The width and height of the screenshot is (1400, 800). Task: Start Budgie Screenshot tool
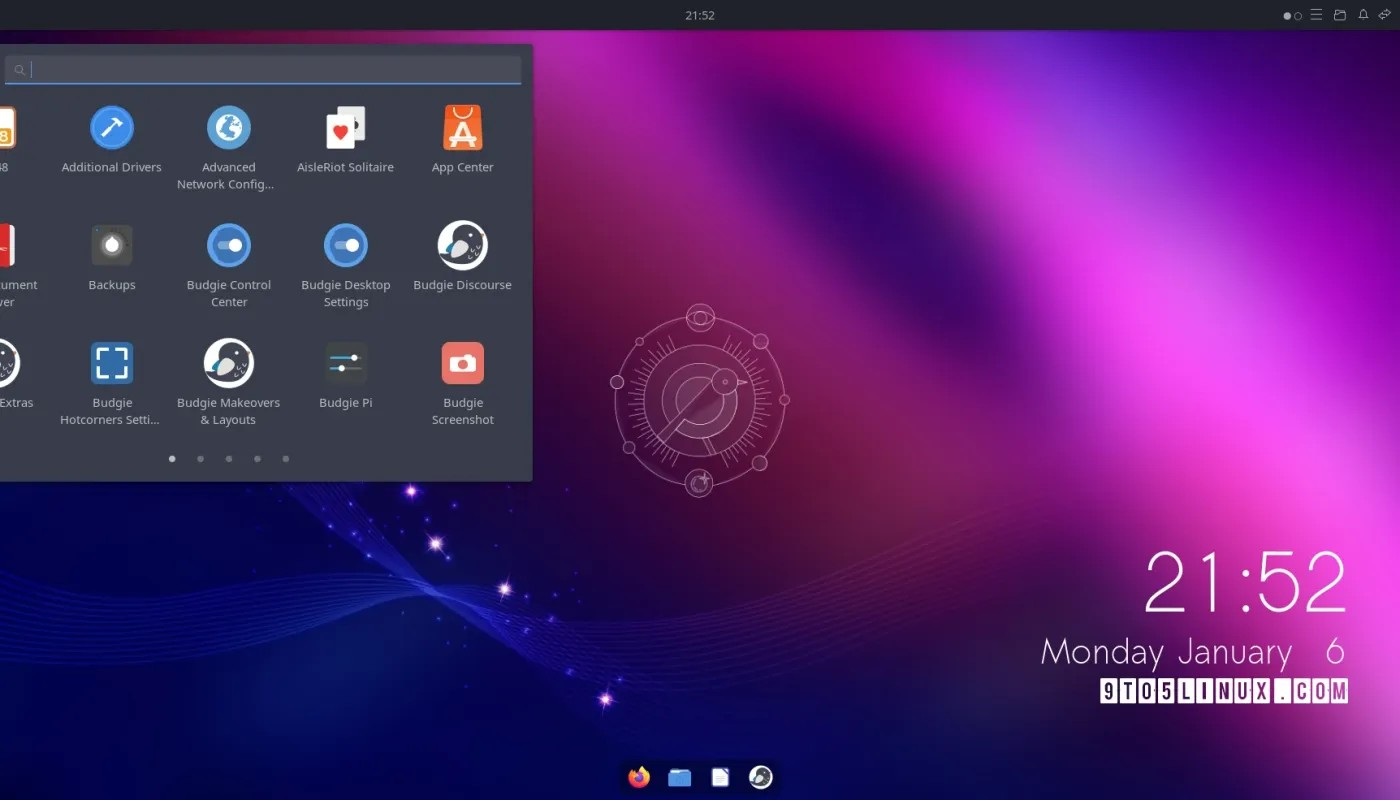click(x=462, y=363)
